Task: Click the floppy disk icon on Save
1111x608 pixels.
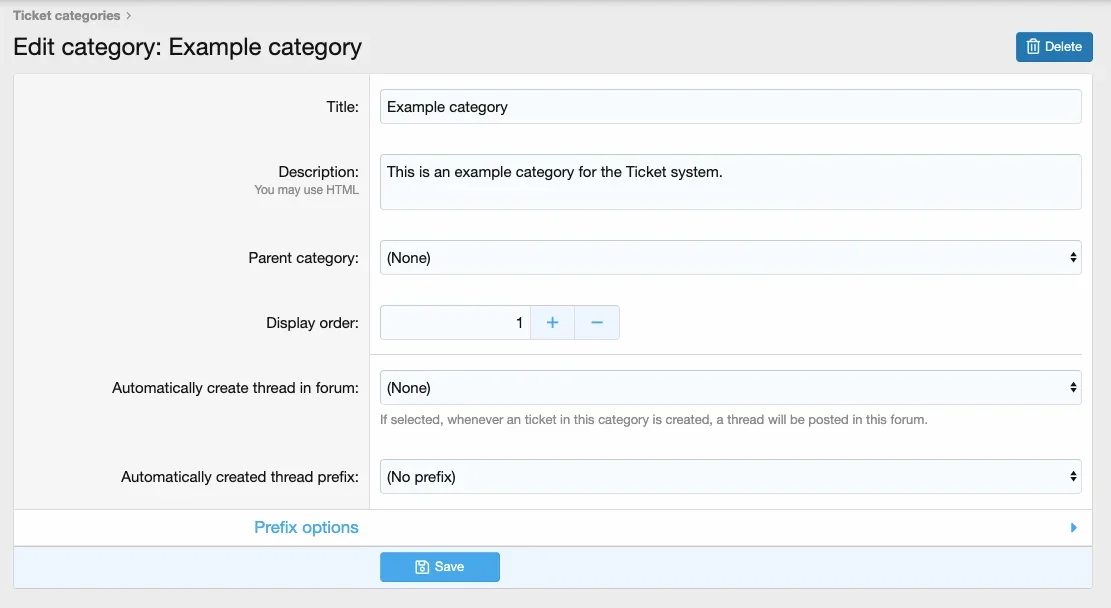Action: click(422, 567)
